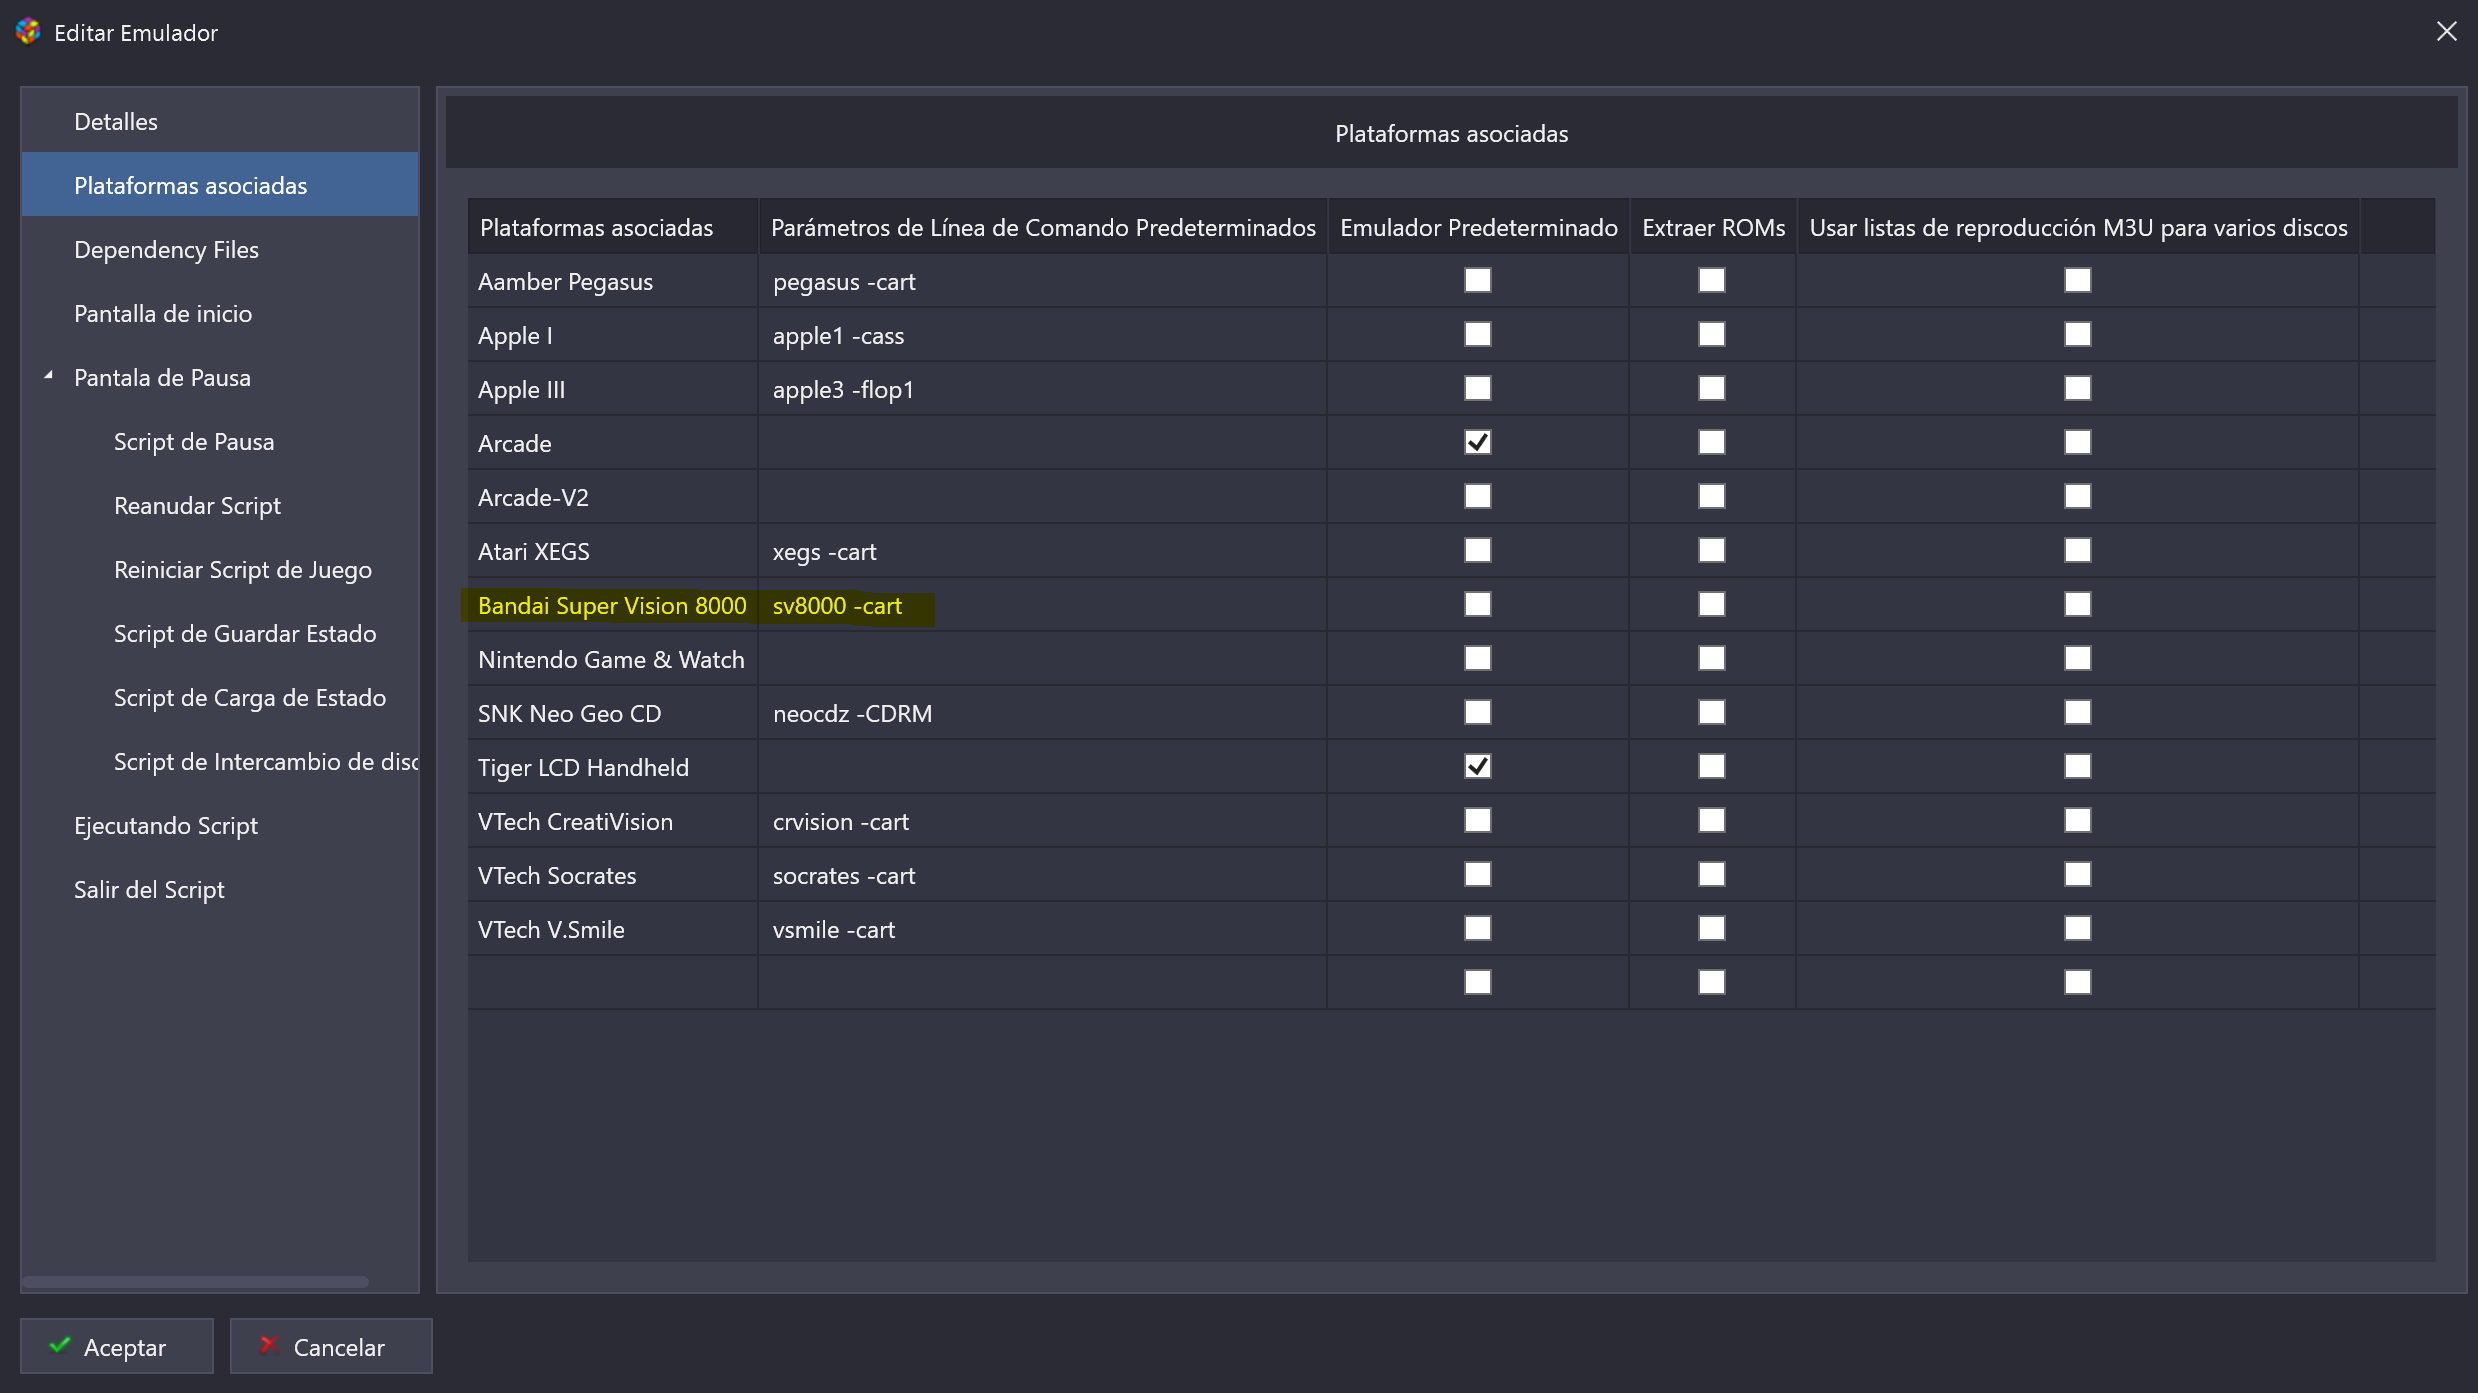Enable Extraer ROMs for Aamber Pegasus
Viewport: 2478px width, 1393px height.
click(x=1711, y=280)
